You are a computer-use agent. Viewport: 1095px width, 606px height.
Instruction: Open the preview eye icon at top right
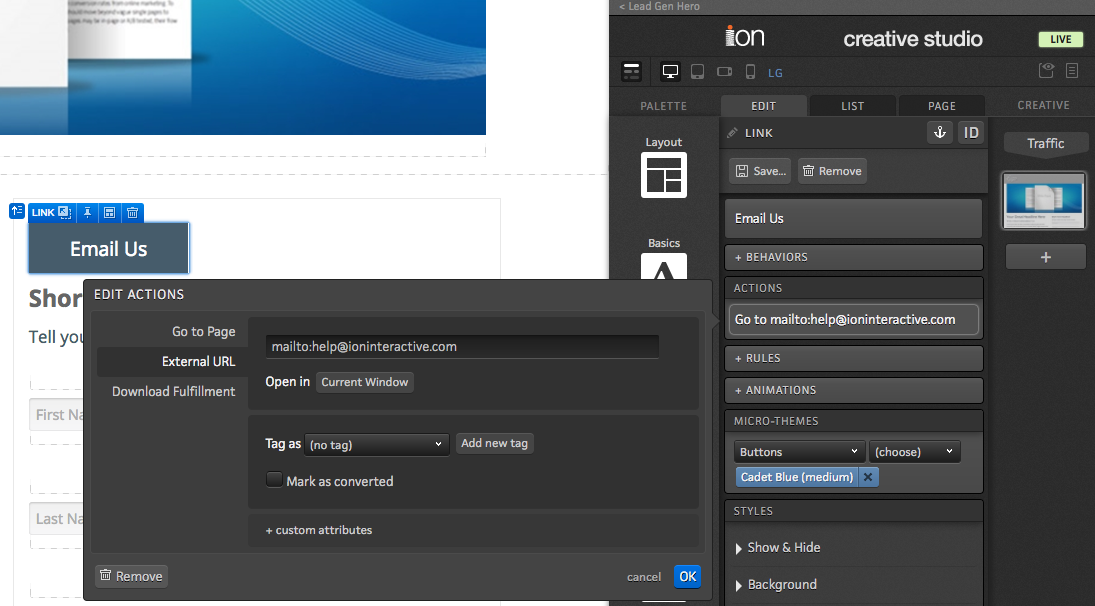[1046, 71]
